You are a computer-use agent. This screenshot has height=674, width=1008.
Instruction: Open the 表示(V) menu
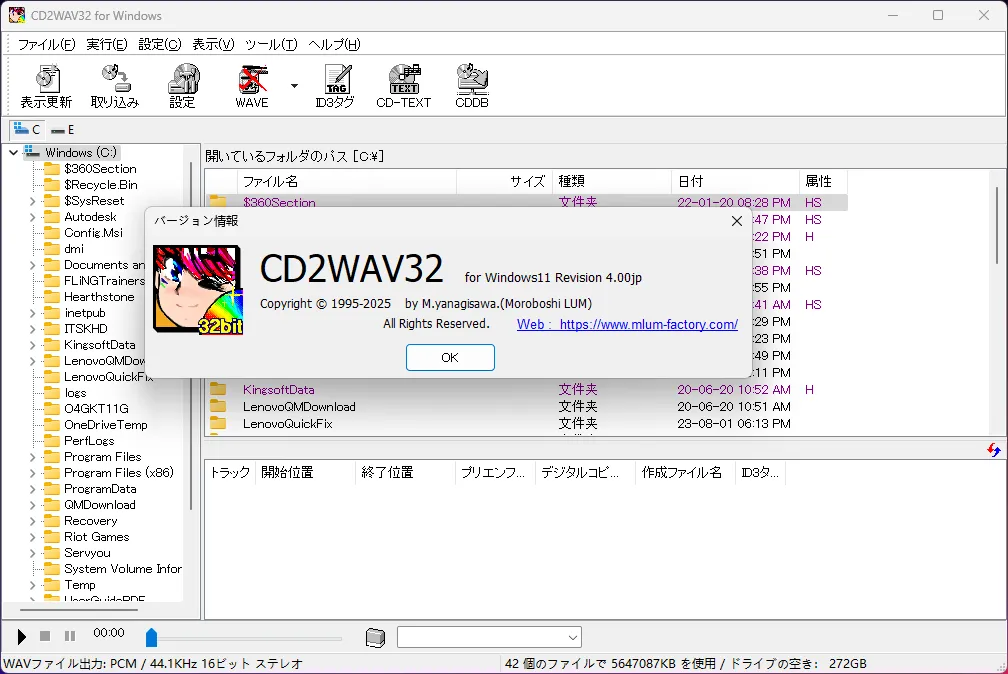(213, 44)
